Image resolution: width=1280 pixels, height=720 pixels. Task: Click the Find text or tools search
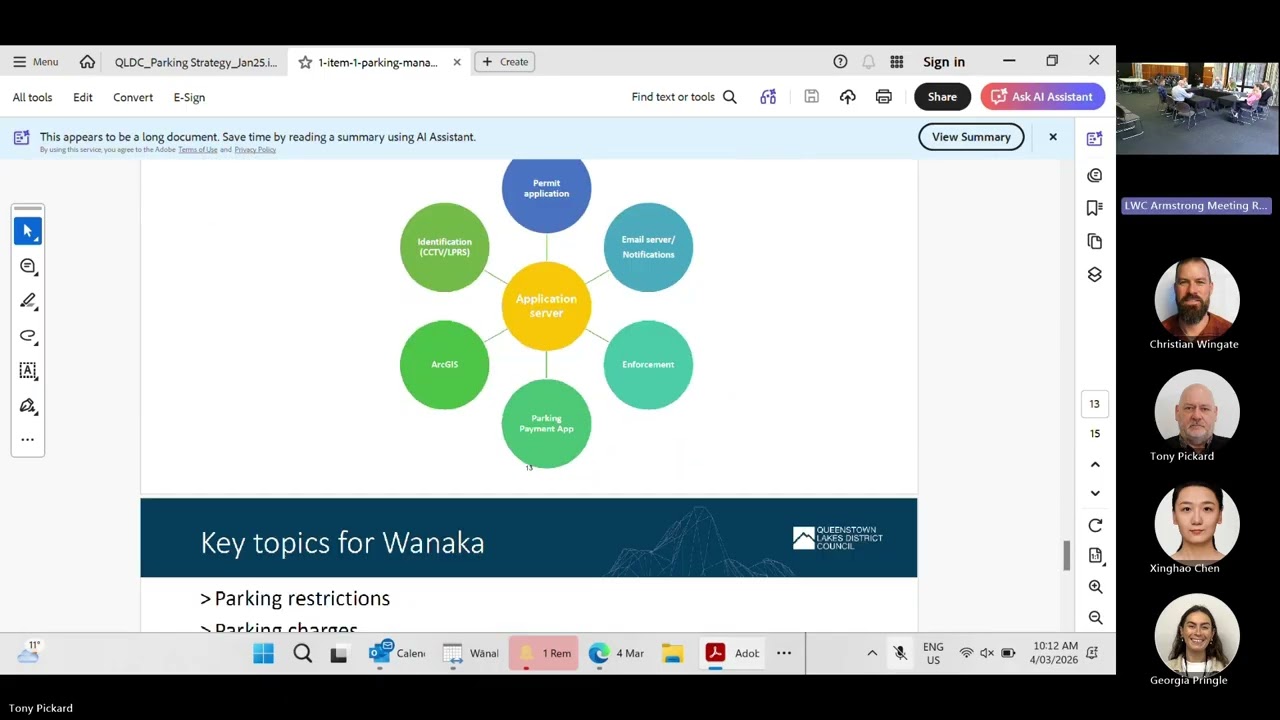[684, 97]
